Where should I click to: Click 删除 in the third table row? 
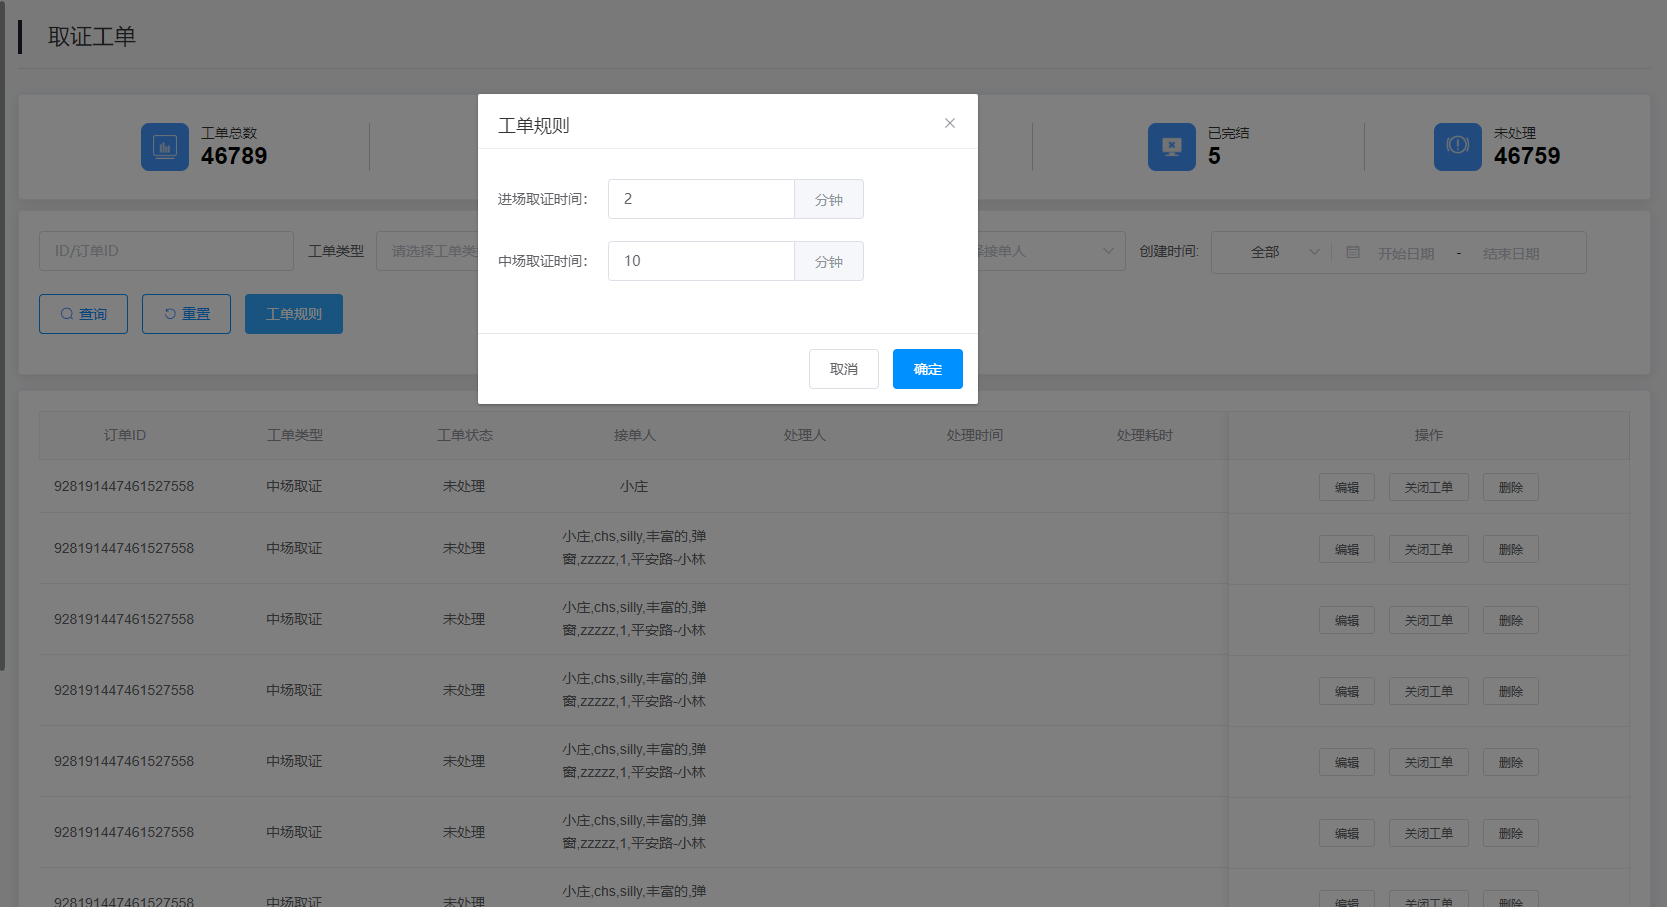pos(1510,620)
